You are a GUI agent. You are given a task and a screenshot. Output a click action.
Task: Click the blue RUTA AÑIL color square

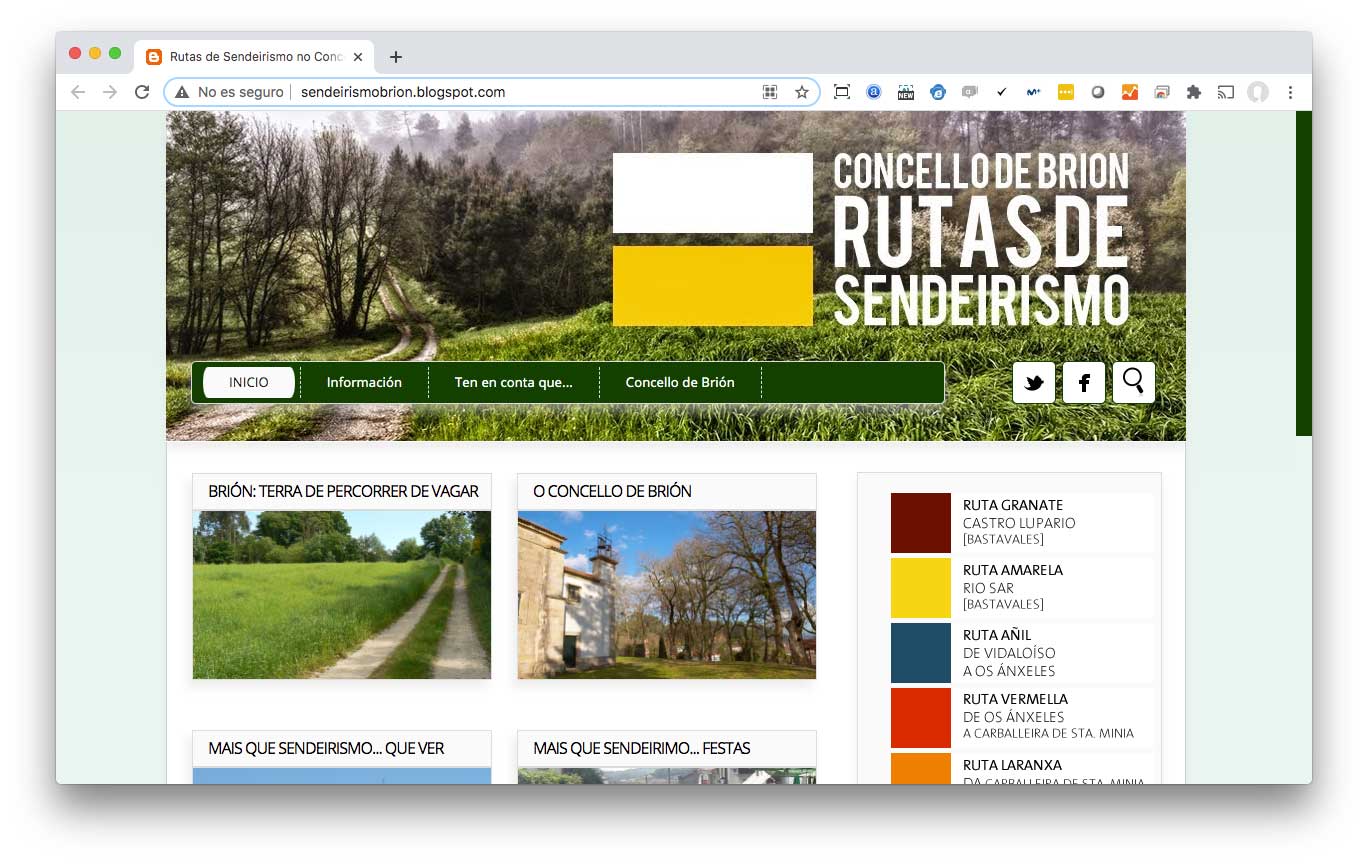(921, 653)
